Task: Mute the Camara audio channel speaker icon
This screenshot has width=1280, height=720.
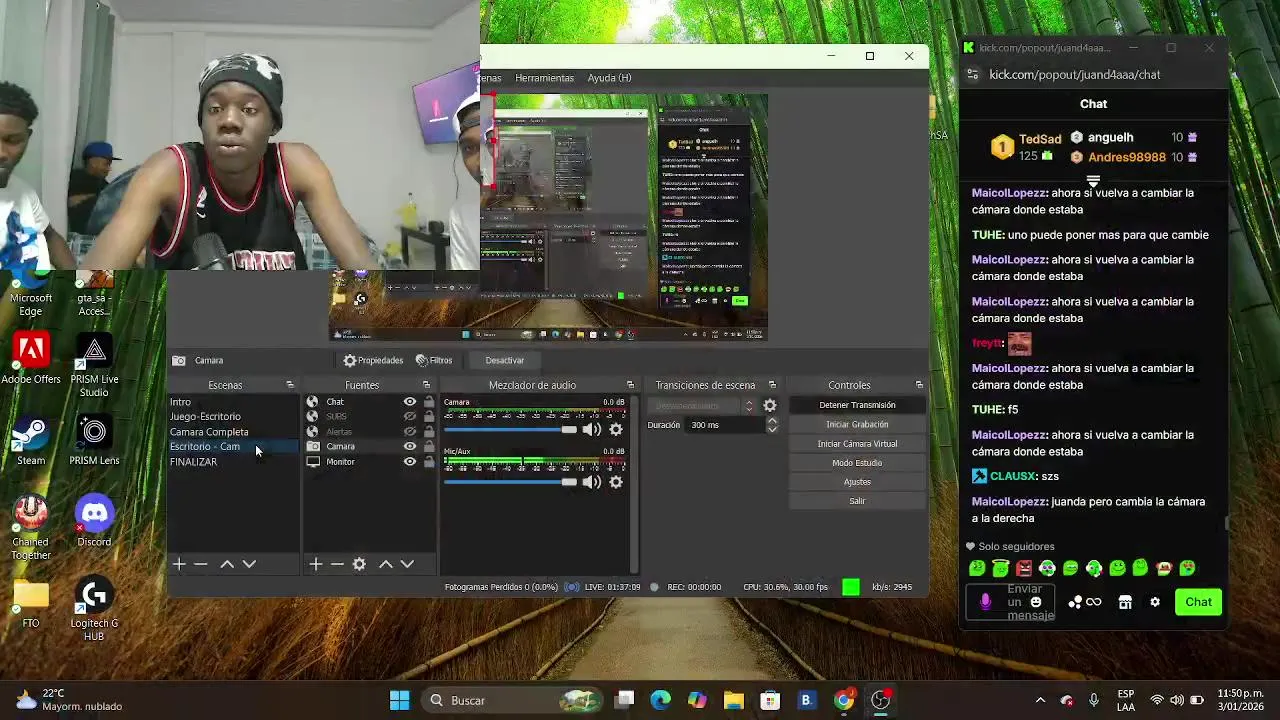Action: [592, 429]
